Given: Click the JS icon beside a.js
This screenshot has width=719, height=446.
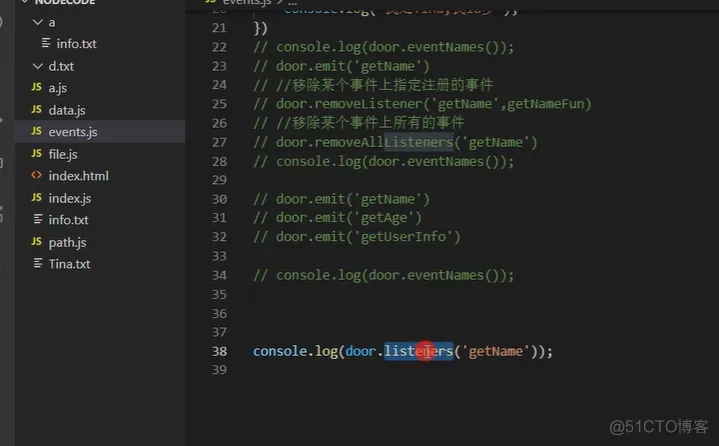Looking at the screenshot, I should point(37,87).
